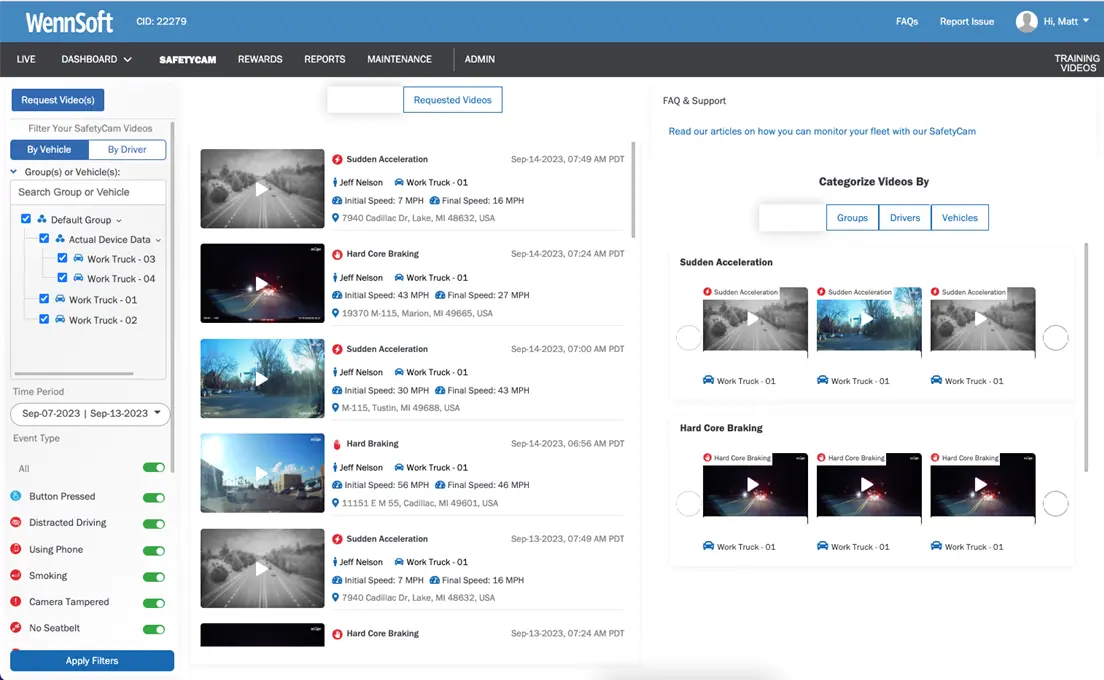Click the play icon on the top Sudden Acceleration video
This screenshot has width=1104, height=680.
pos(262,188)
